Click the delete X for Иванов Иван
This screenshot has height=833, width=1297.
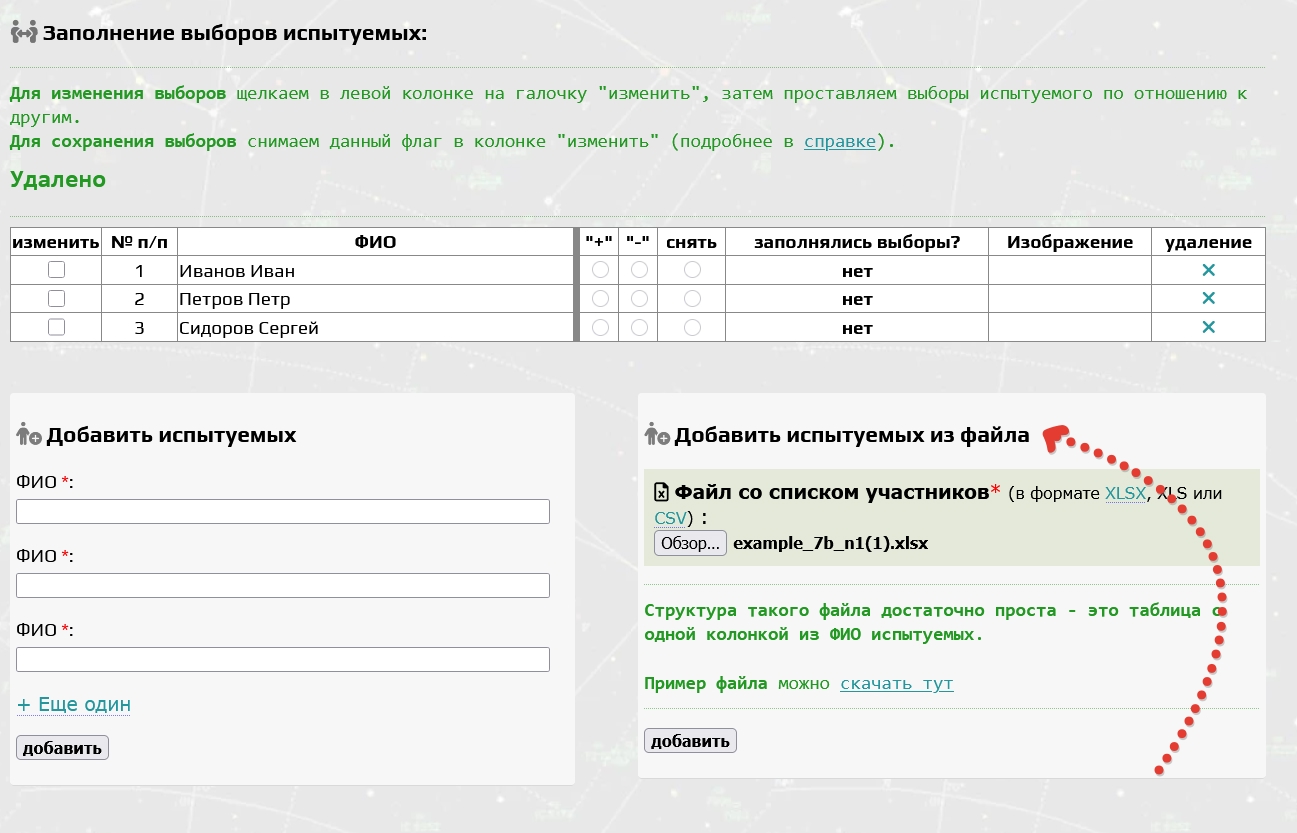[x=1208, y=270]
